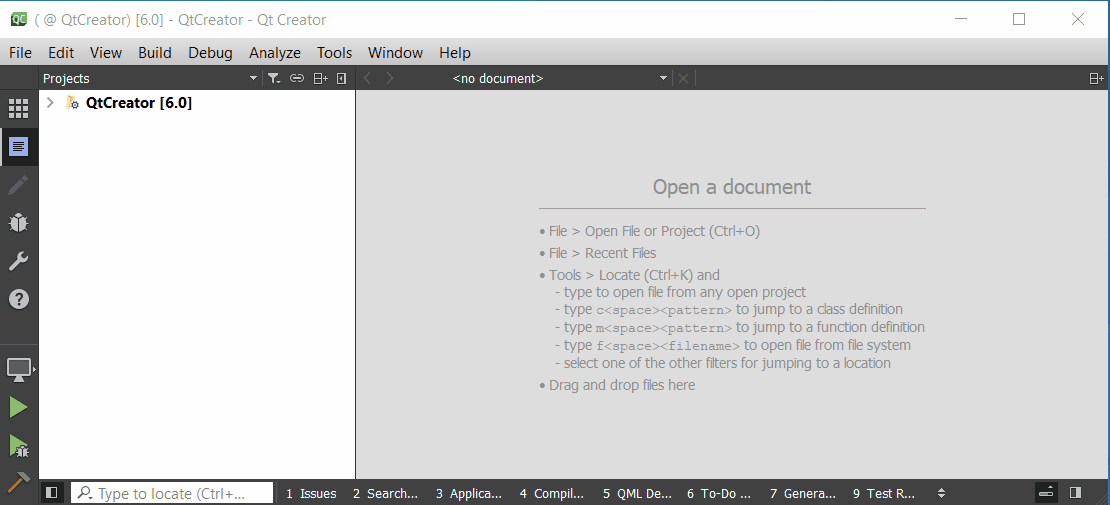Click the green Run button
This screenshot has height=505, width=1110.
tap(19, 407)
